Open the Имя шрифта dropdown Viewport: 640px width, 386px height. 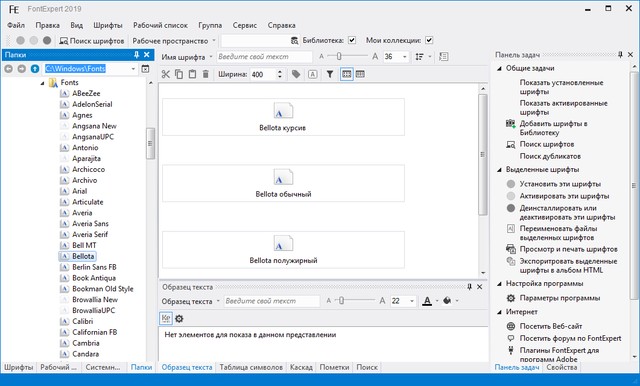[x=211, y=57]
